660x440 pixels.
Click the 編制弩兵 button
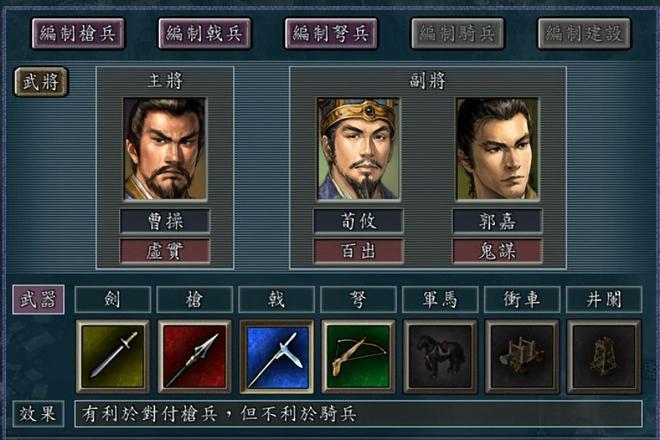[331, 33]
